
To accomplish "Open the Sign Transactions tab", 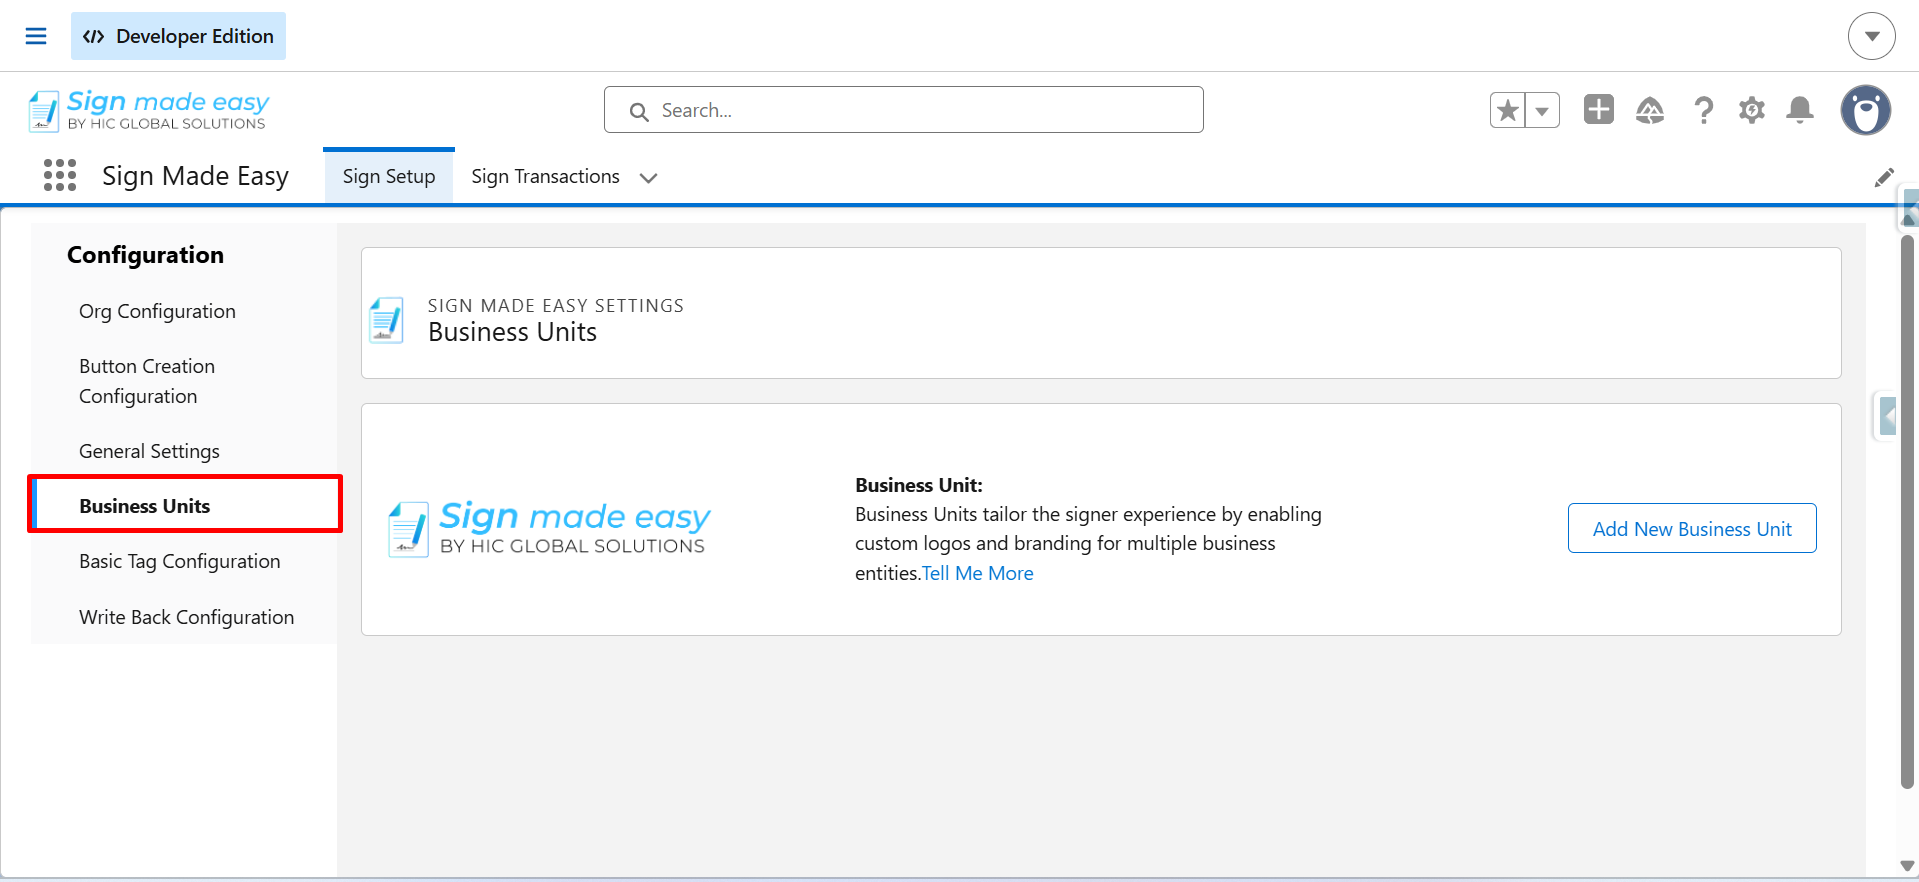I will 545,176.
